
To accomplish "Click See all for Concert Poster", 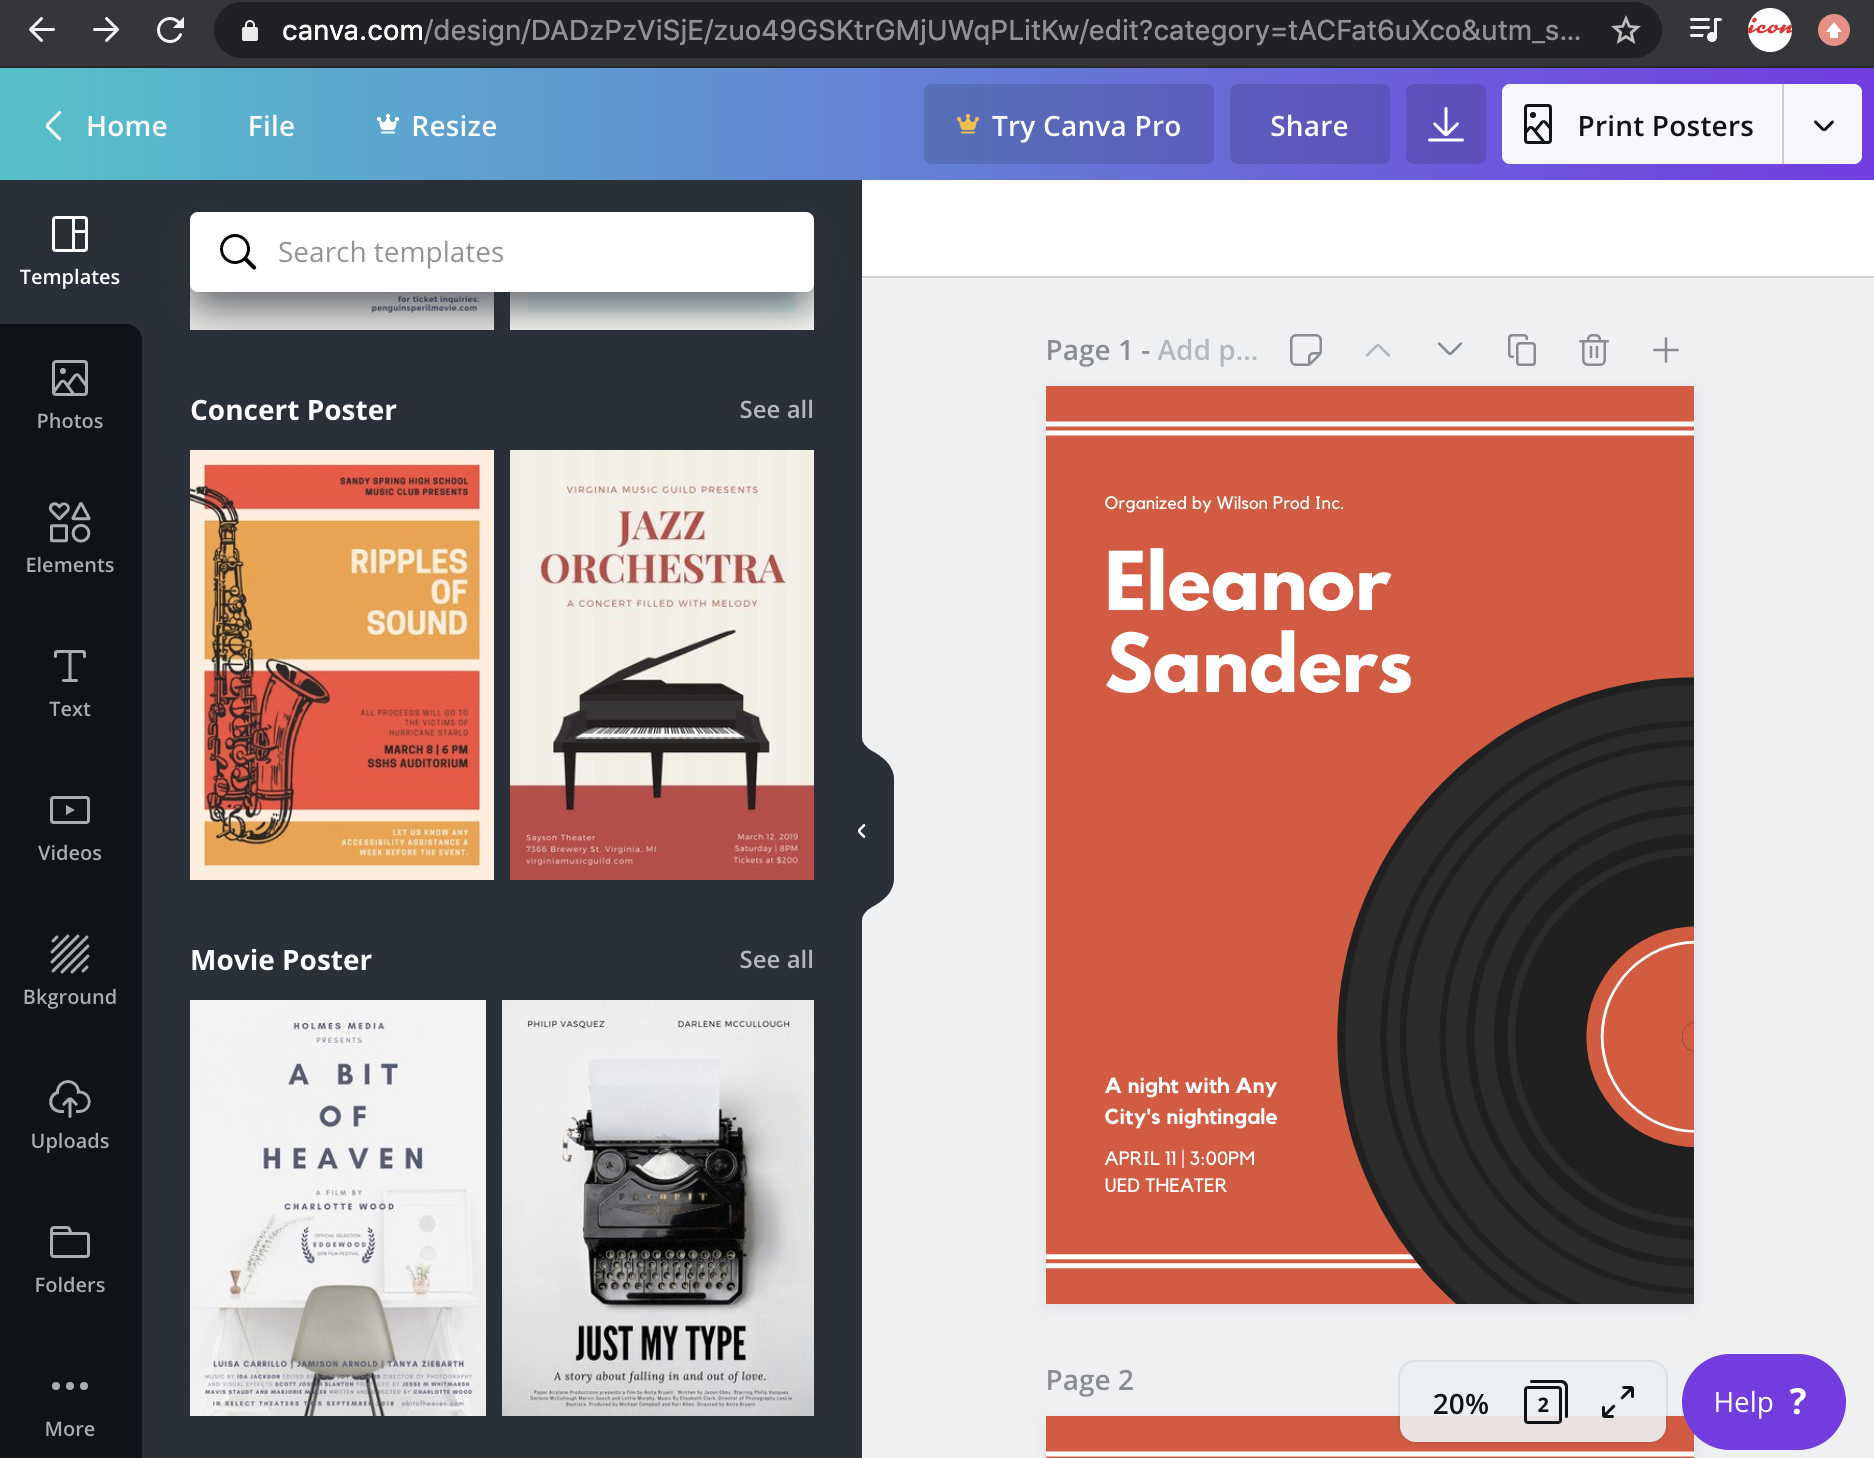I will pyautogui.click(x=776, y=410).
